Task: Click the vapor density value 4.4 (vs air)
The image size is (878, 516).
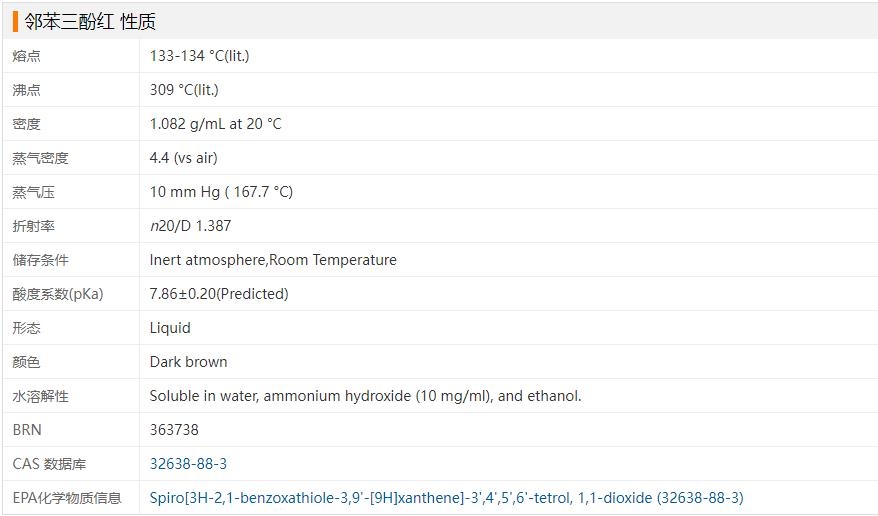Action: pyautogui.click(x=183, y=158)
